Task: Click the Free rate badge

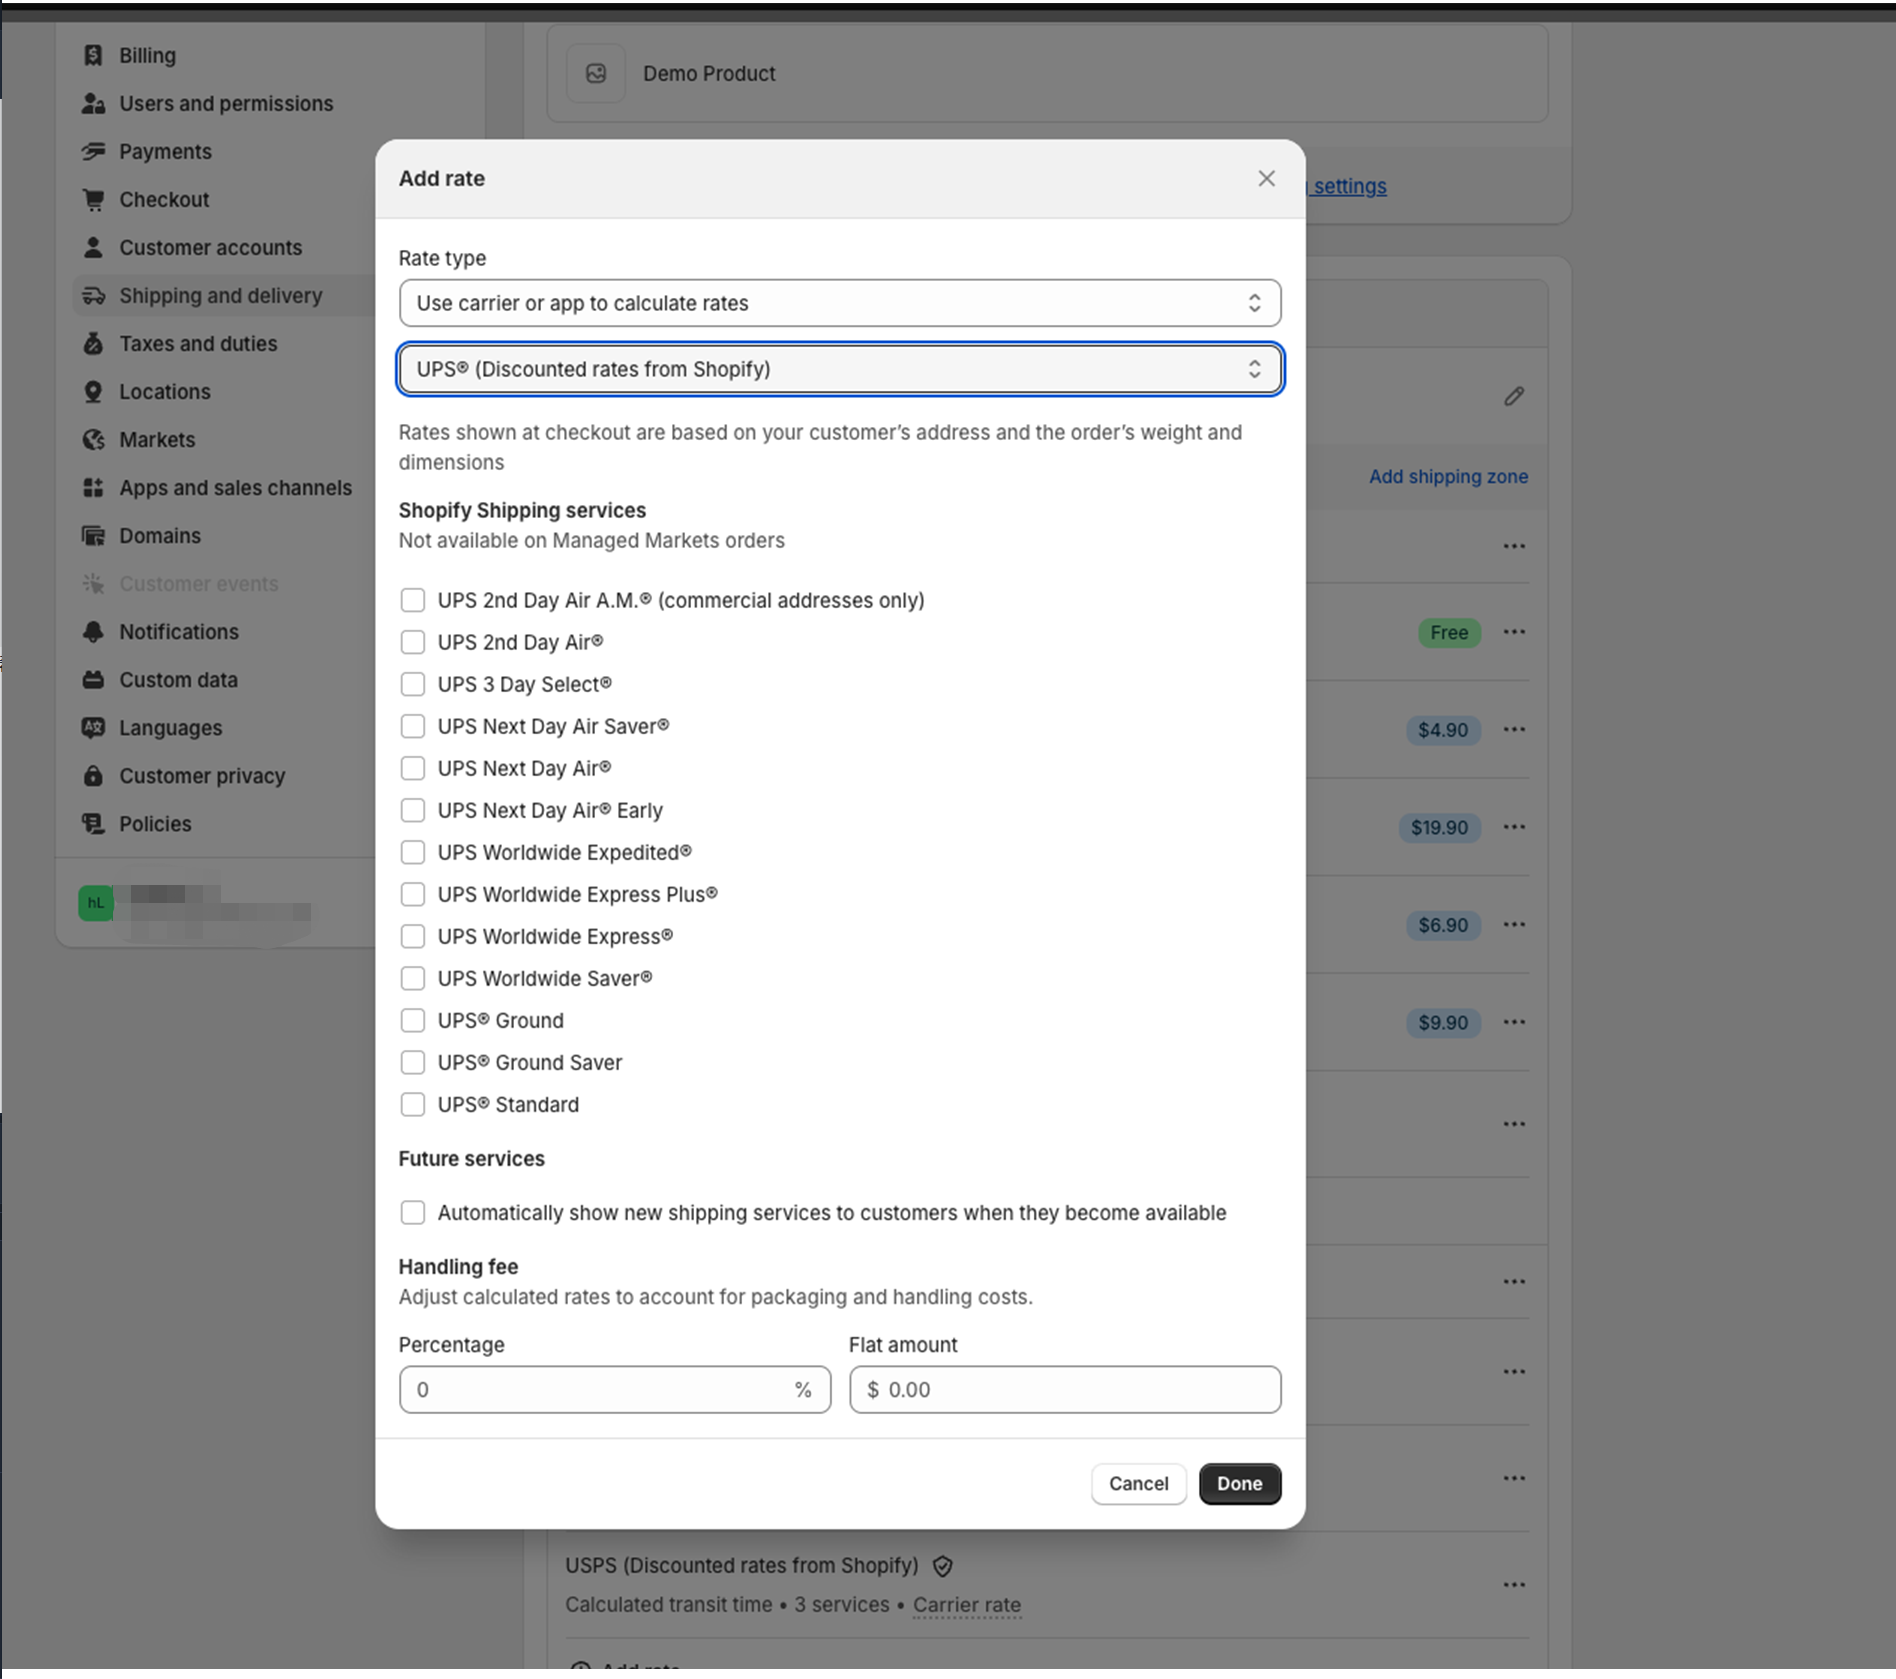Action: tap(1449, 632)
